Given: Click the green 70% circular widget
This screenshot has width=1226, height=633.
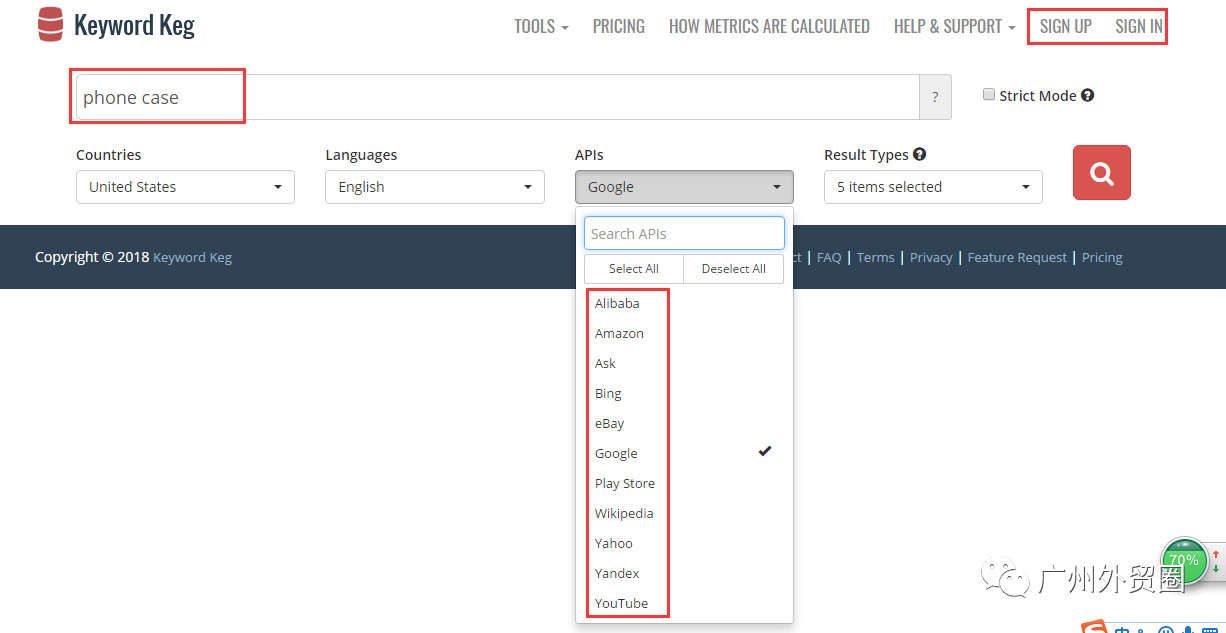Looking at the screenshot, I should tap(1184, 561).
